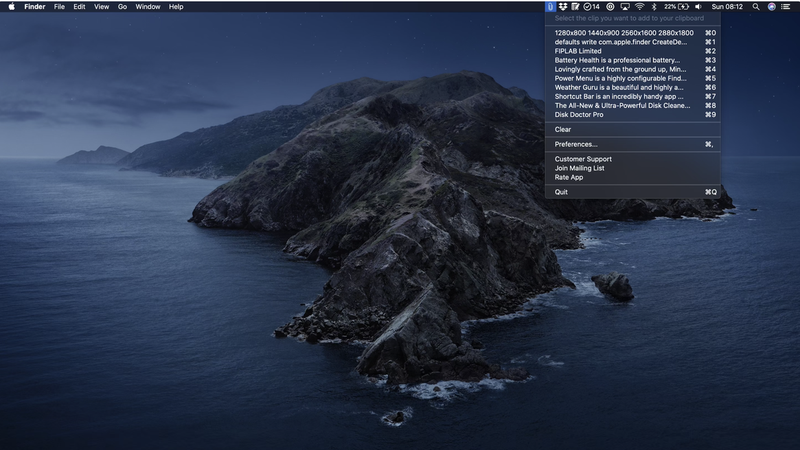
Task: Click the Siri icon
Action: click(771, 6)
